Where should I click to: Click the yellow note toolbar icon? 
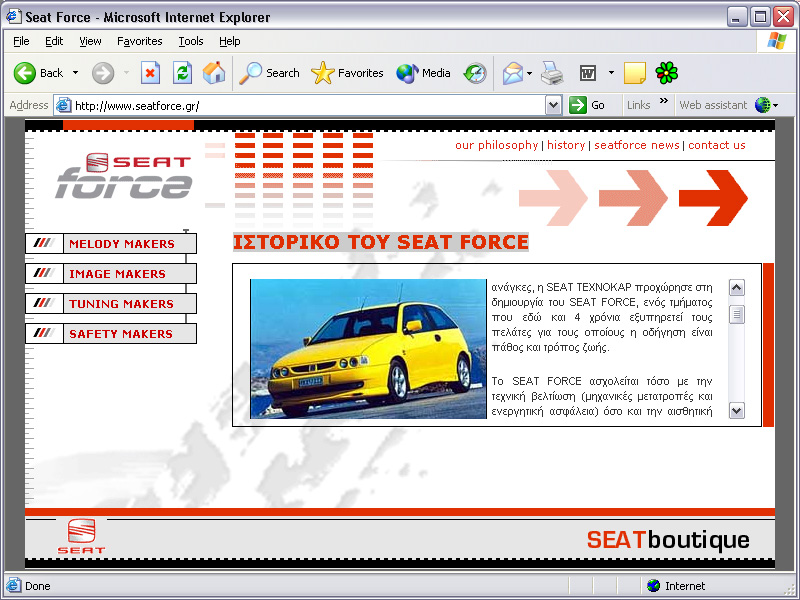tap(635, 73)
